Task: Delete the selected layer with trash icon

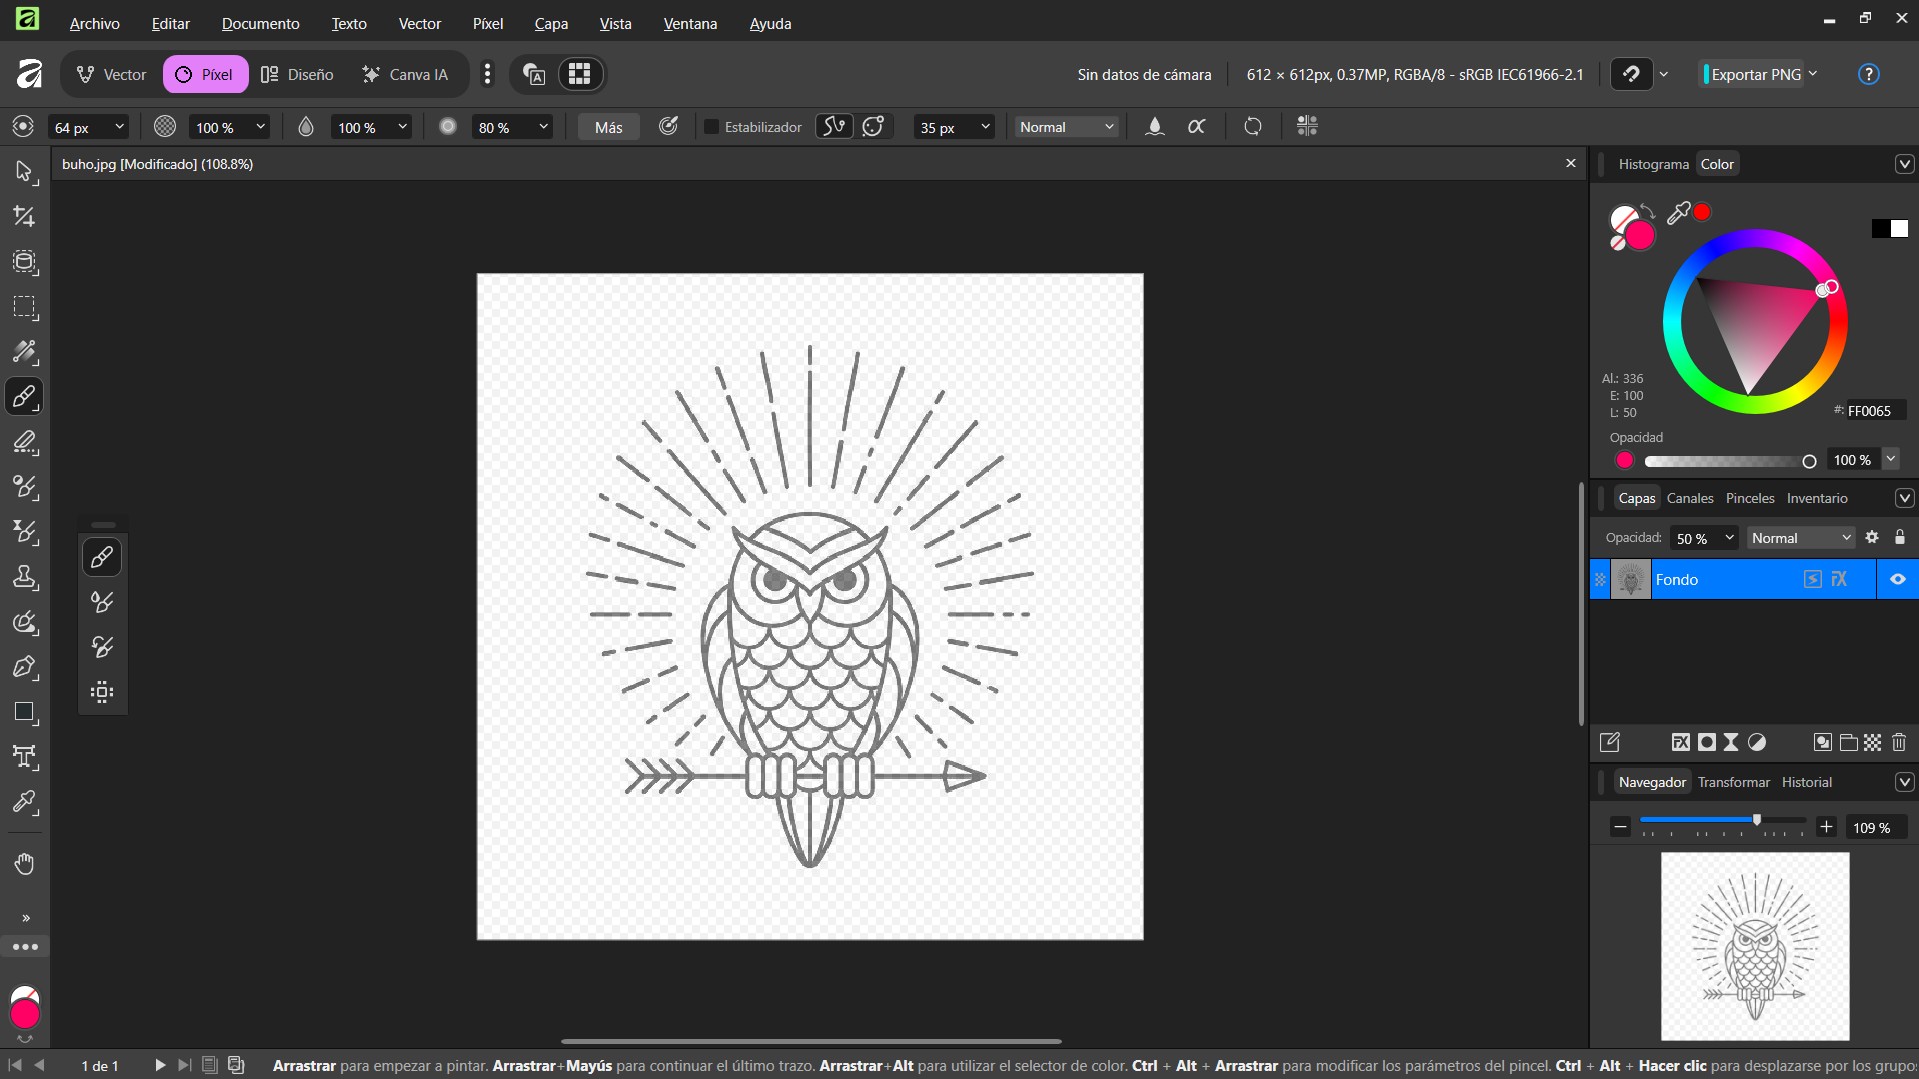Action: click(1899, 742)
